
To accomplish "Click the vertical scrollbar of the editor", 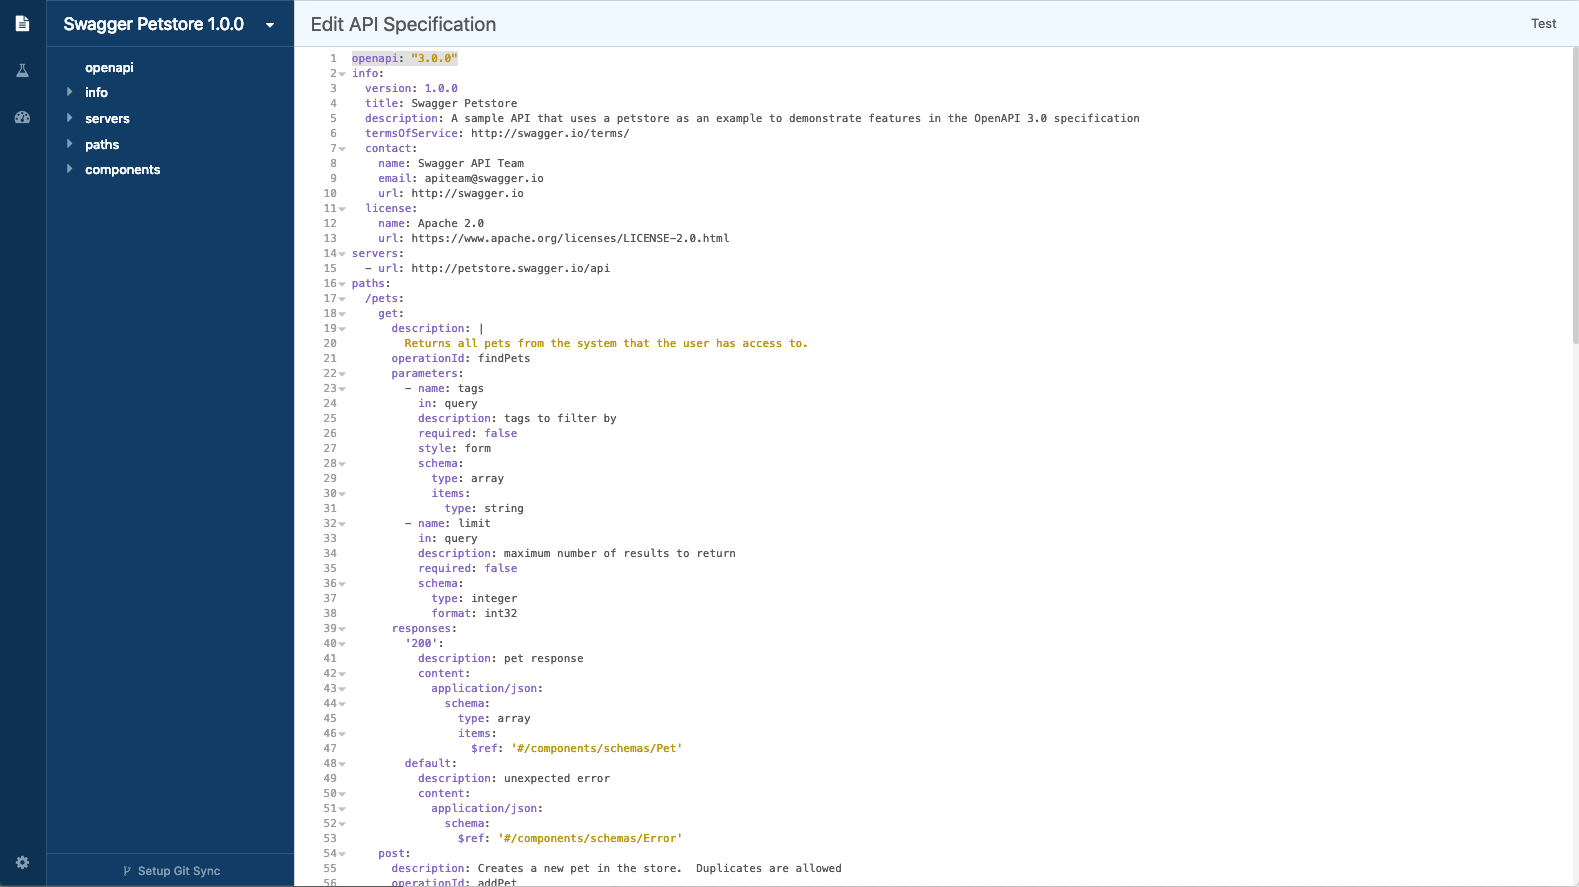I will coord(1575,195).
